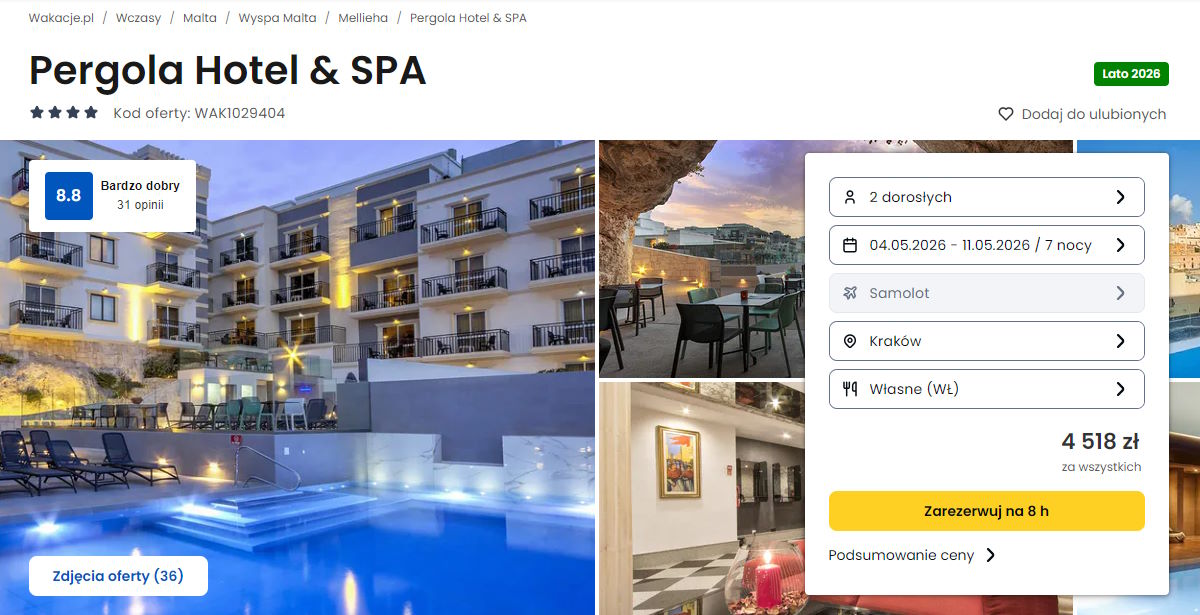Open the Wczasy breadcrumb link
Screen dimensions: 1200x615
click(x=138, y=18)
